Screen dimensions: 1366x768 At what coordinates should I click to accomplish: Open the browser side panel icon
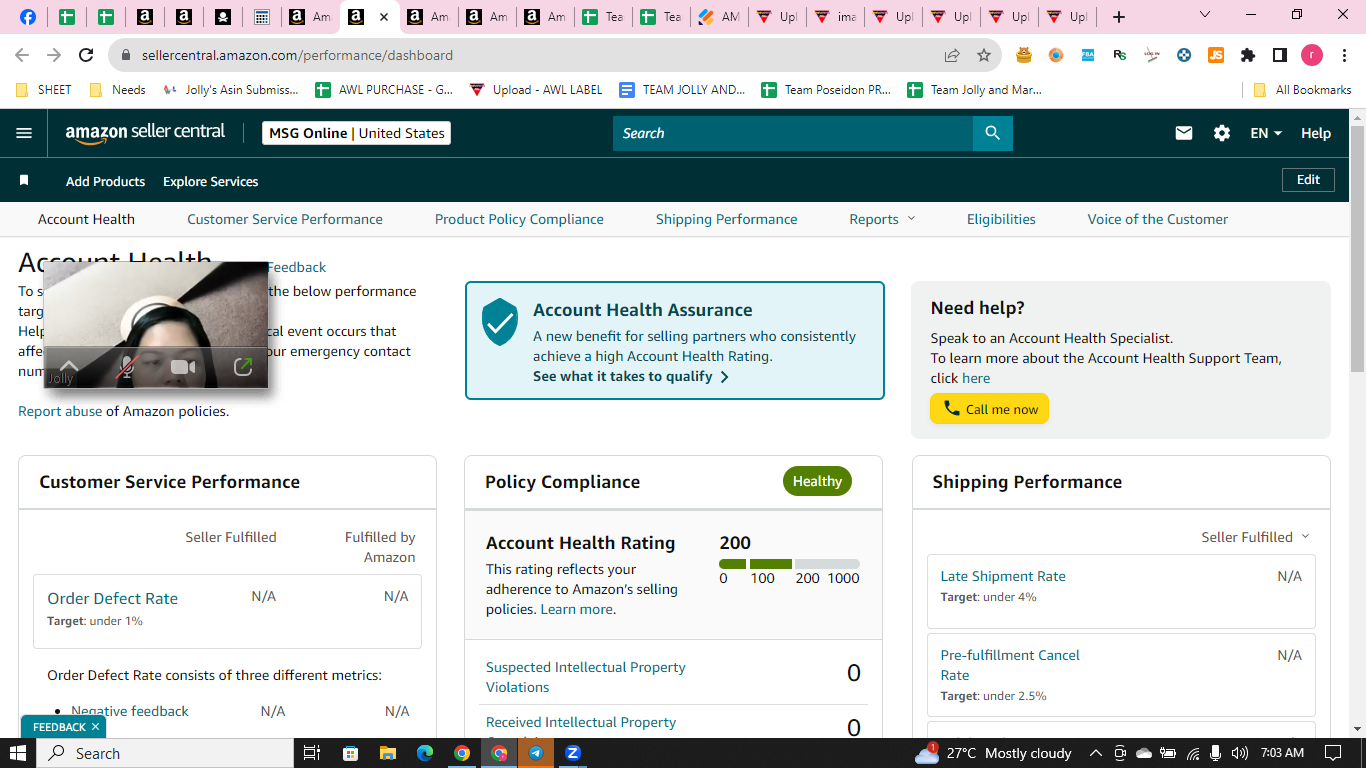click(x=1280, y=55)
